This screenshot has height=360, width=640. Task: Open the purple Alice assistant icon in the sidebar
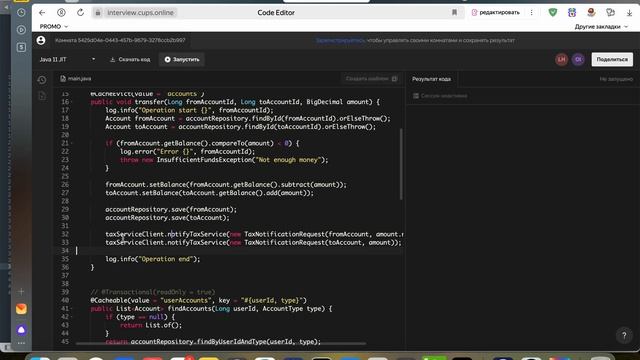21,329
